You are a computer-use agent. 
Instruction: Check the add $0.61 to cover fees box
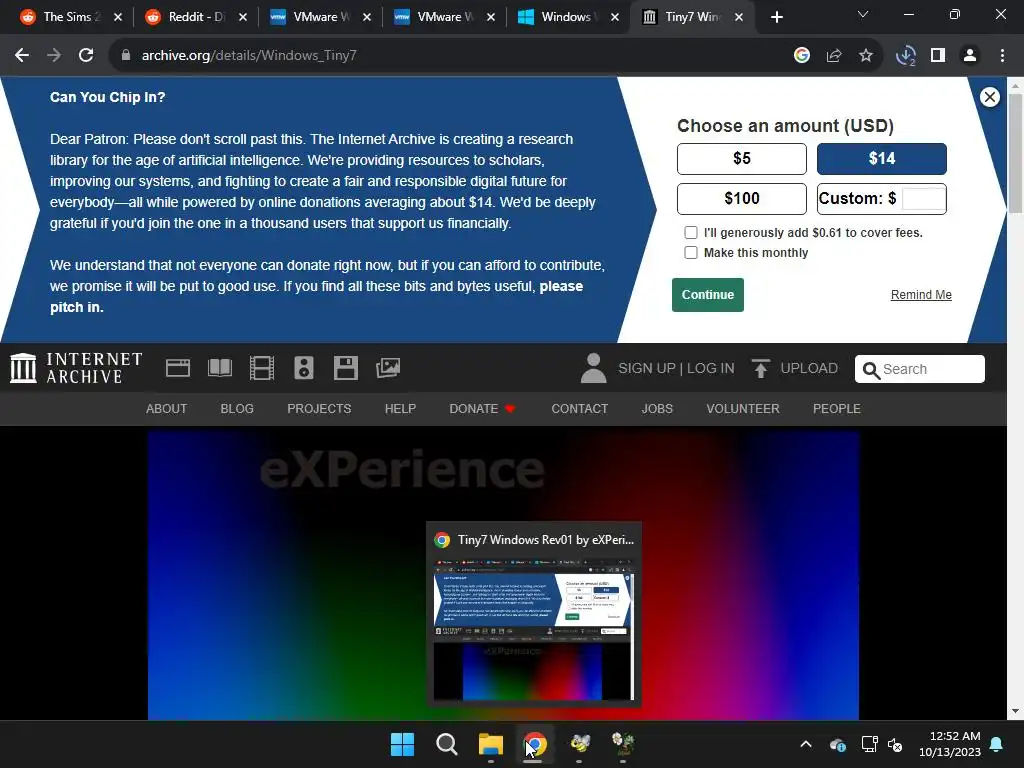pos(691,232)
